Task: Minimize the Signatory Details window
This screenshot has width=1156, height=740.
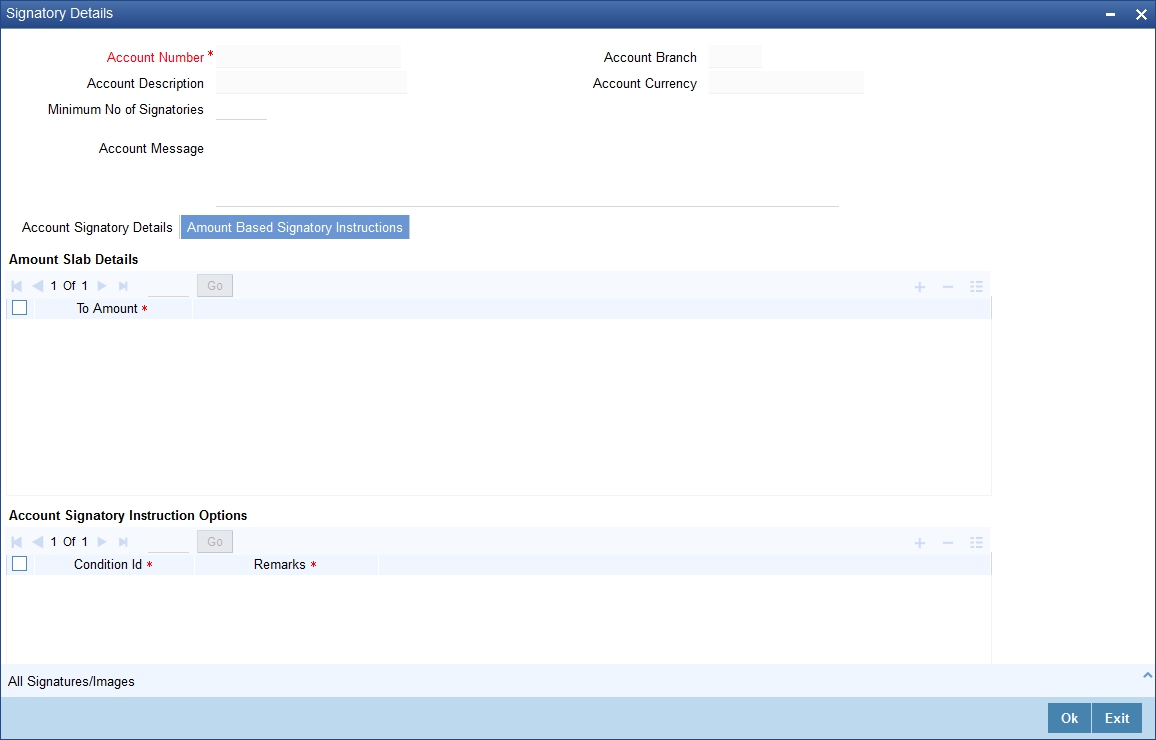Action: point(1110,14)
